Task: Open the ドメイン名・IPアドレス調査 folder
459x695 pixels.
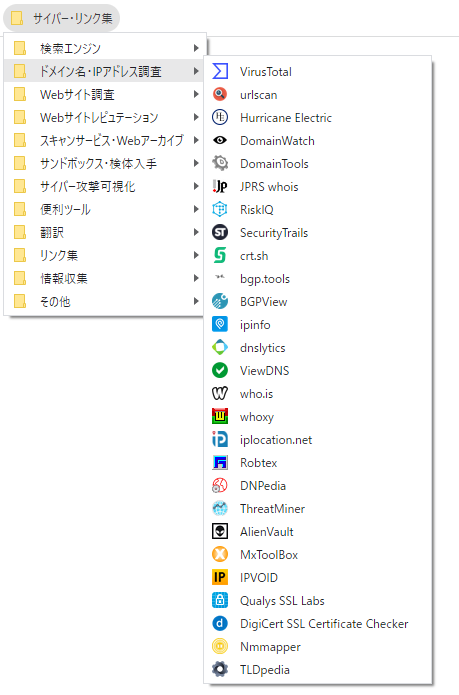Action: point(105,71)
